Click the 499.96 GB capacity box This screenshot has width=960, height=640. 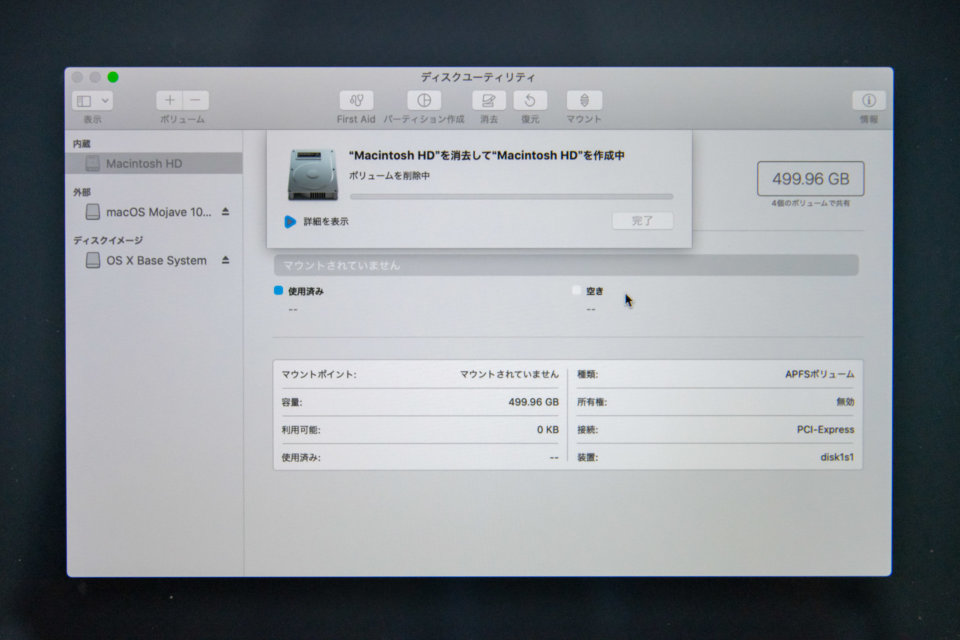pos(811,179)
